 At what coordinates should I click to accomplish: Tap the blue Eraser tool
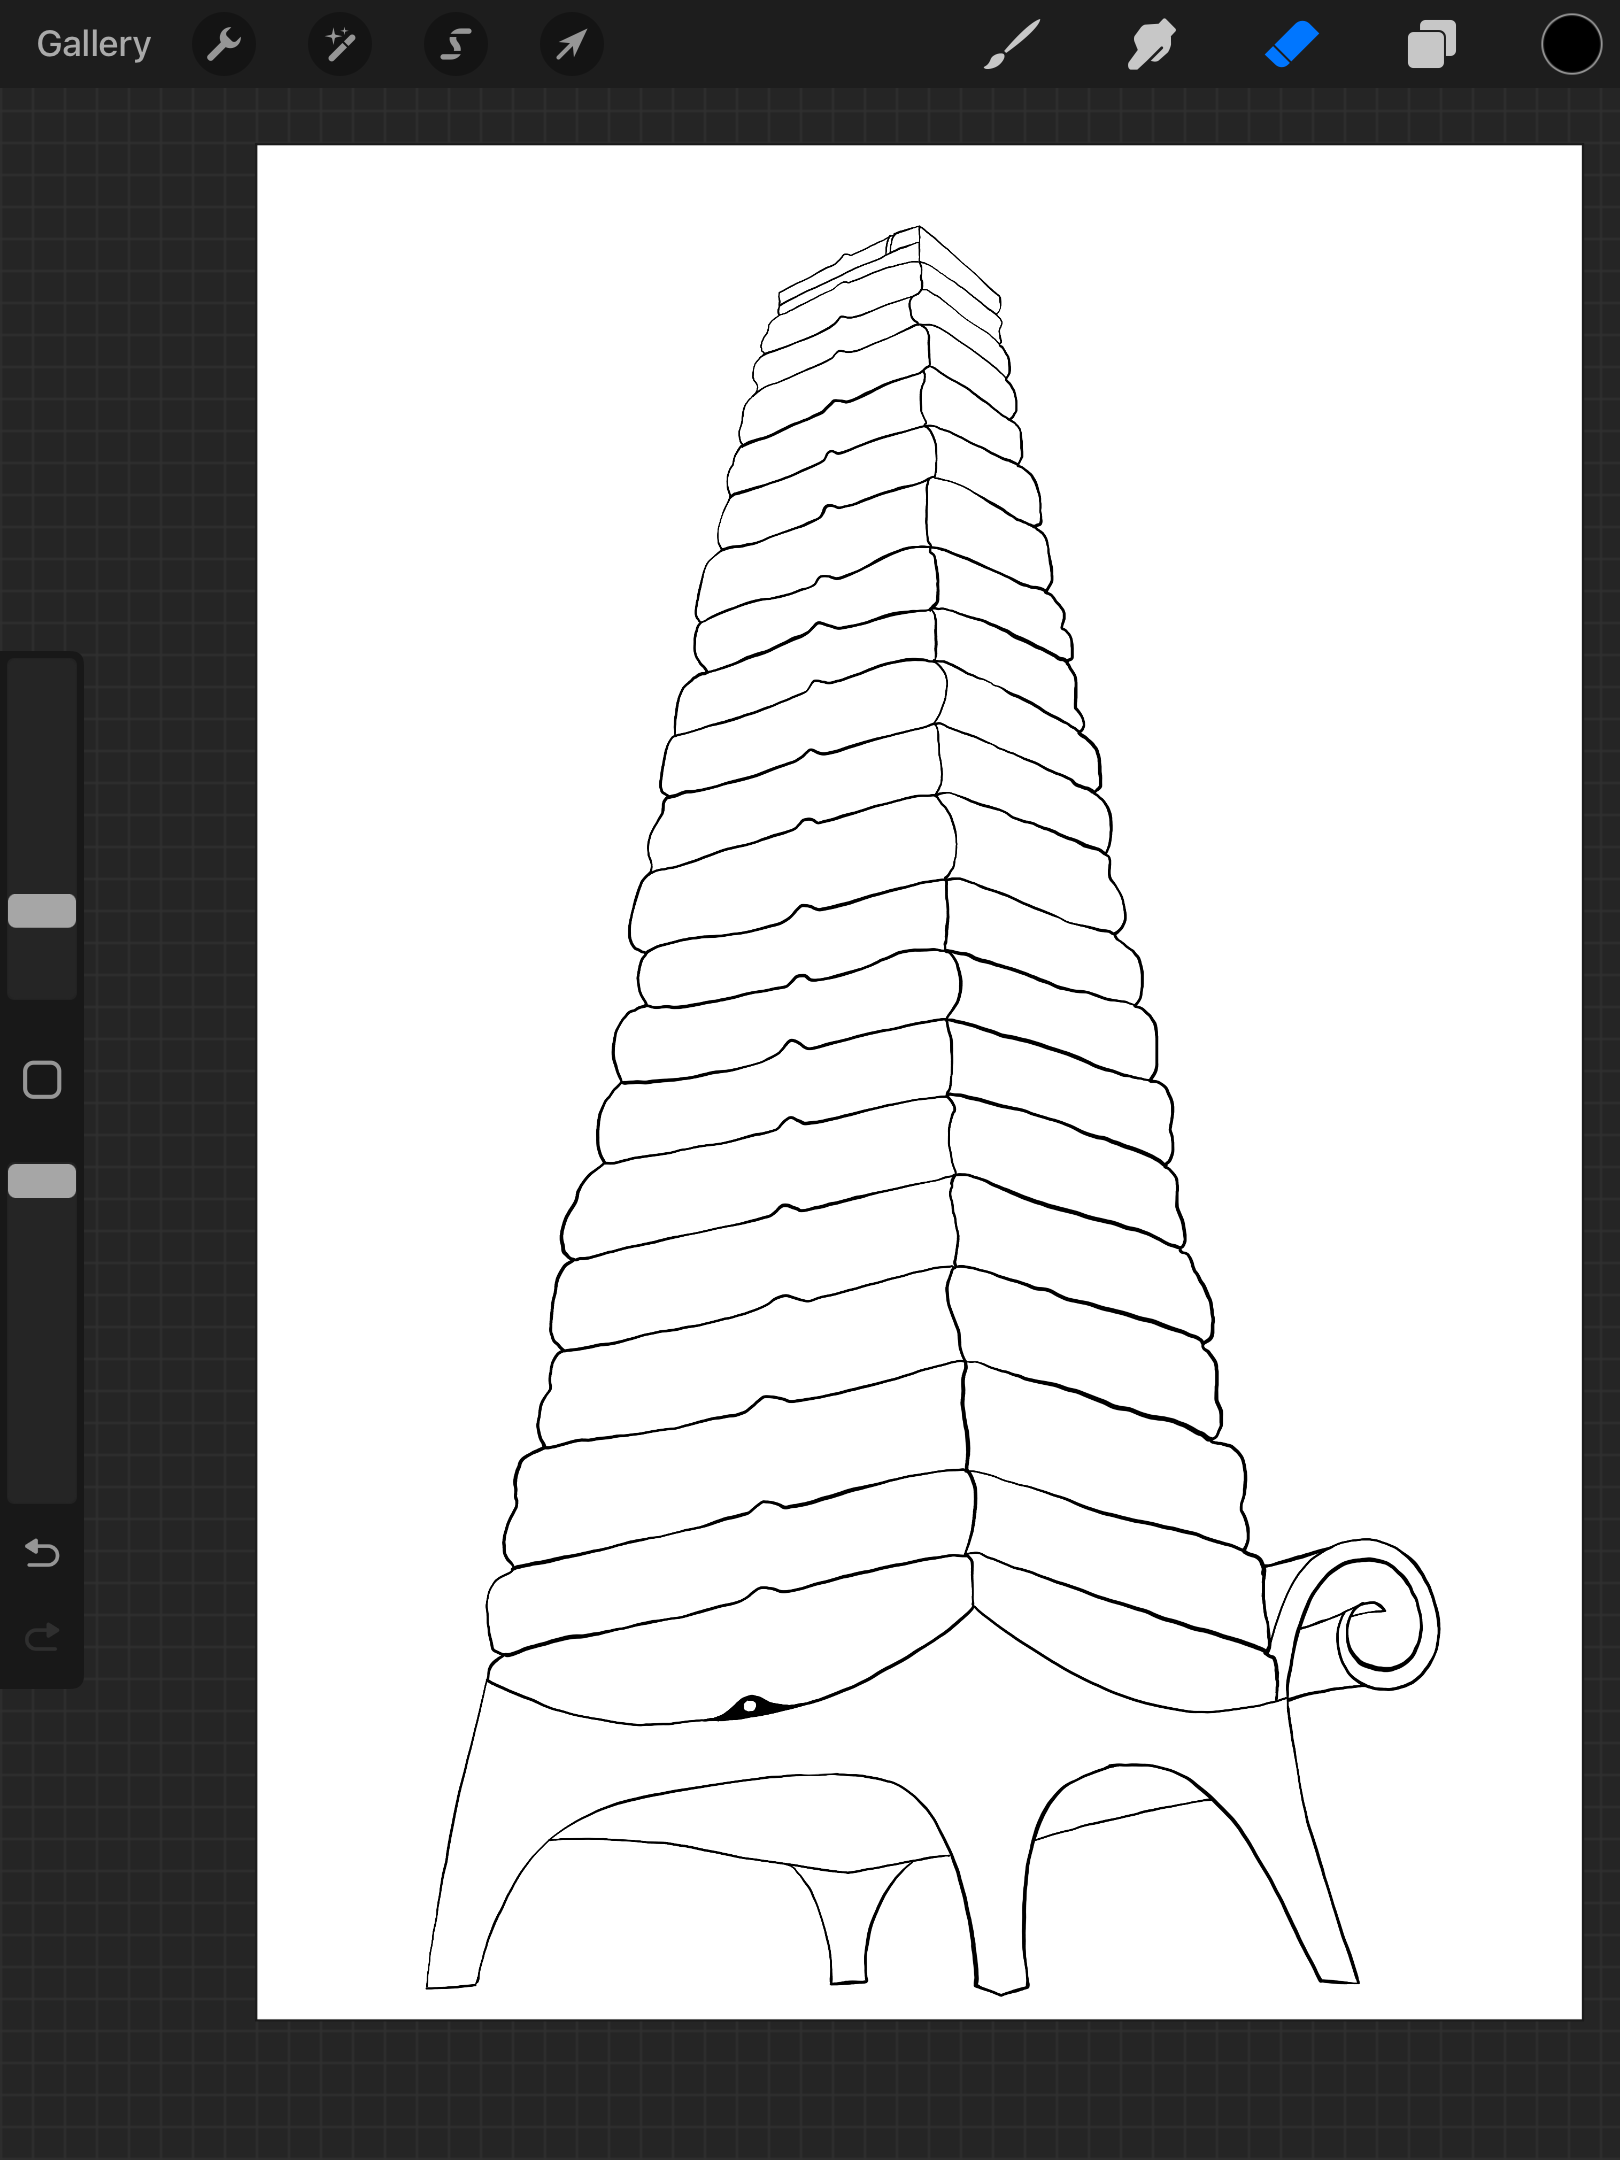click(1291, 44)
